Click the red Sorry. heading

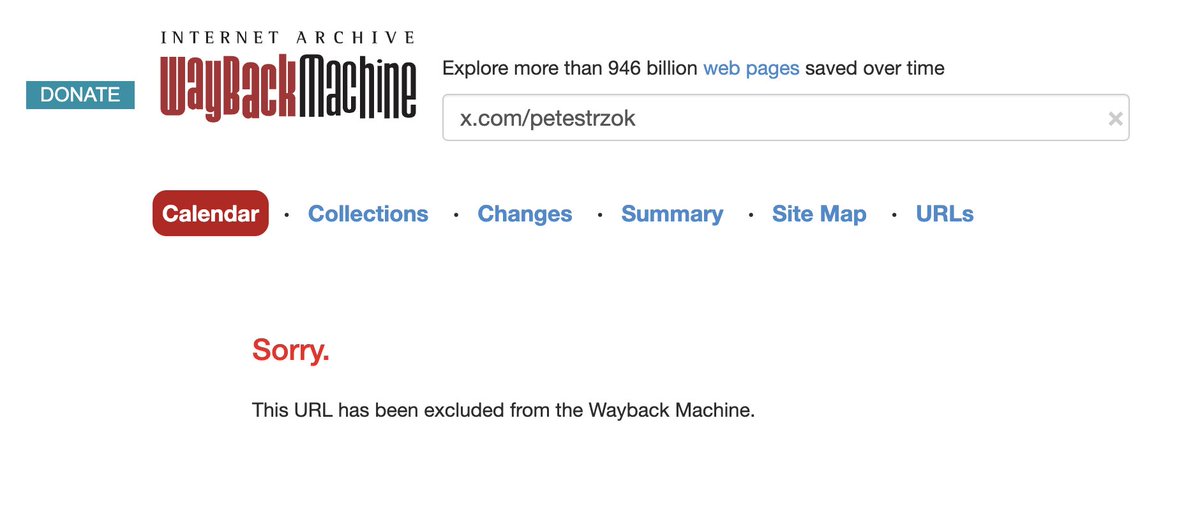click(291, 351)
